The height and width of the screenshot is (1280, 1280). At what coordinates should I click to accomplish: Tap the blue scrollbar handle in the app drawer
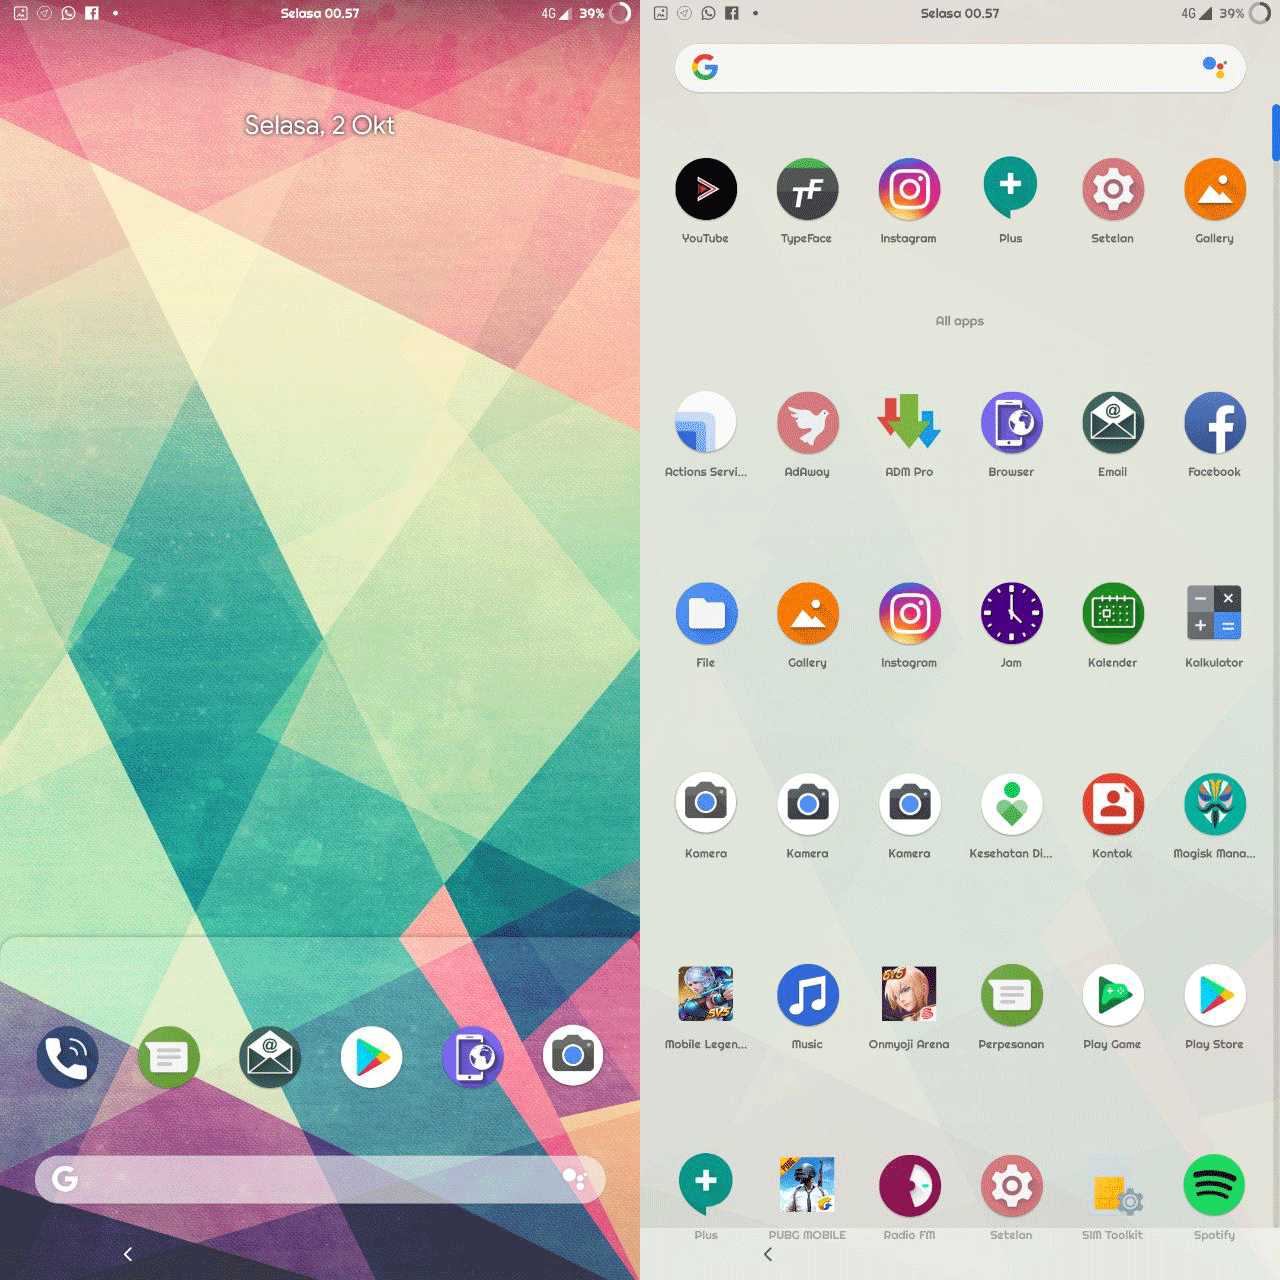pyautogui.click(x=1275, y=132)
